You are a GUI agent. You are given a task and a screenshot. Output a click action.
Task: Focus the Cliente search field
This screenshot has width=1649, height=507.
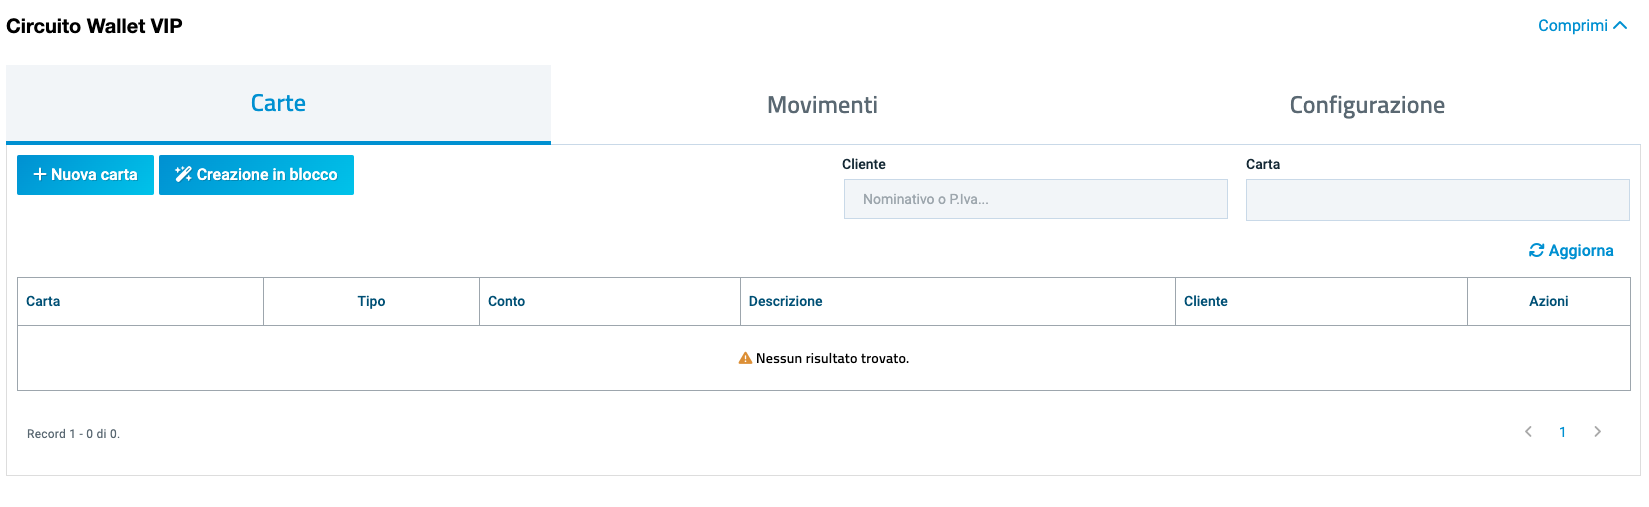[x=1035, y=199]
